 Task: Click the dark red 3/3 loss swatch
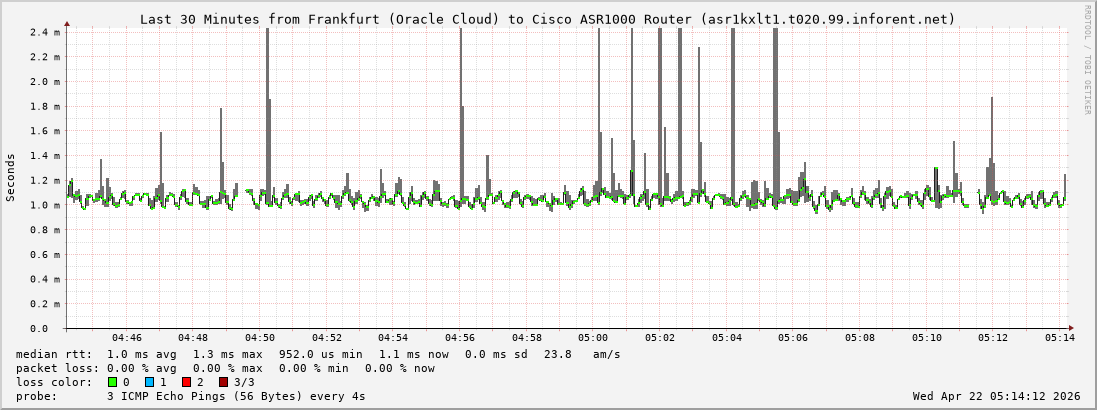coord(223,382)
